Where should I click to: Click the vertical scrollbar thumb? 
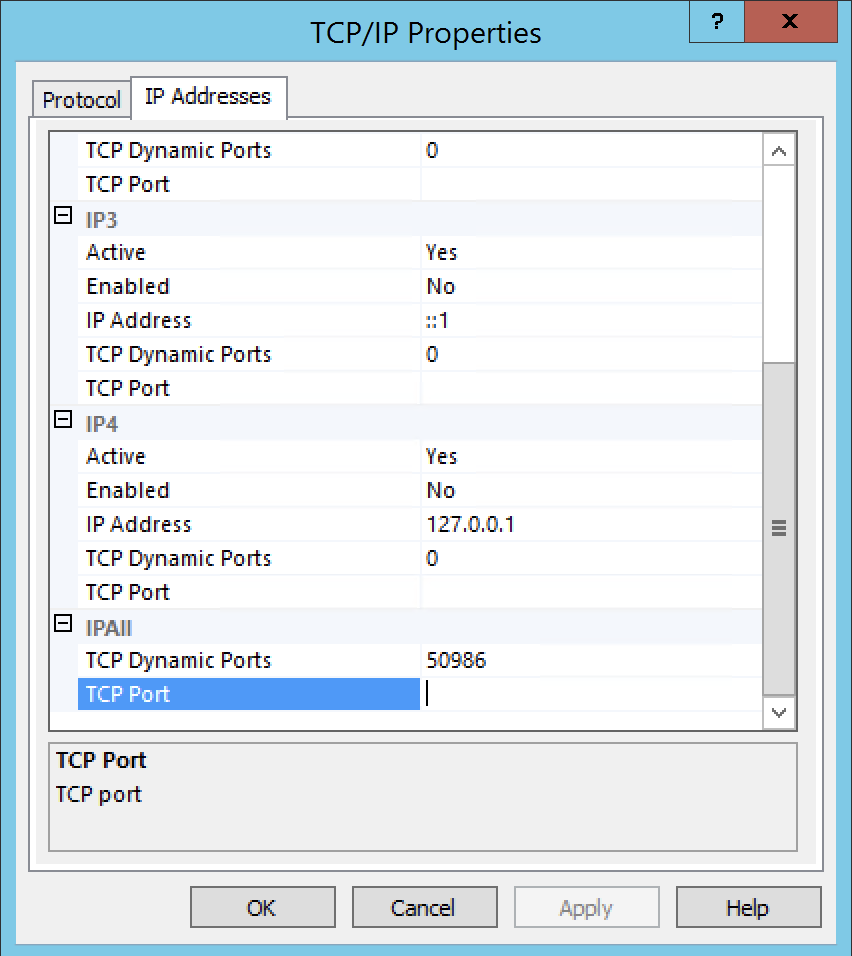779,528
